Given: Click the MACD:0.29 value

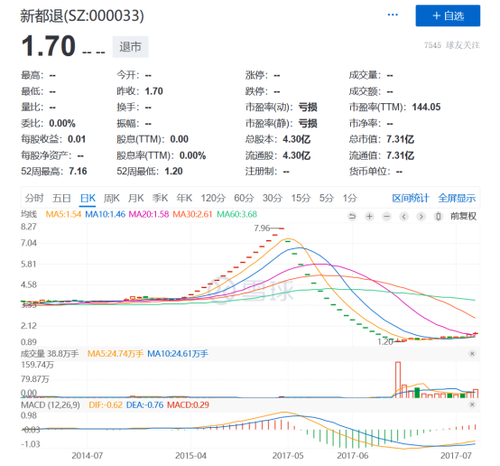Looking at the screenshot, I should (x=188, y=405).
